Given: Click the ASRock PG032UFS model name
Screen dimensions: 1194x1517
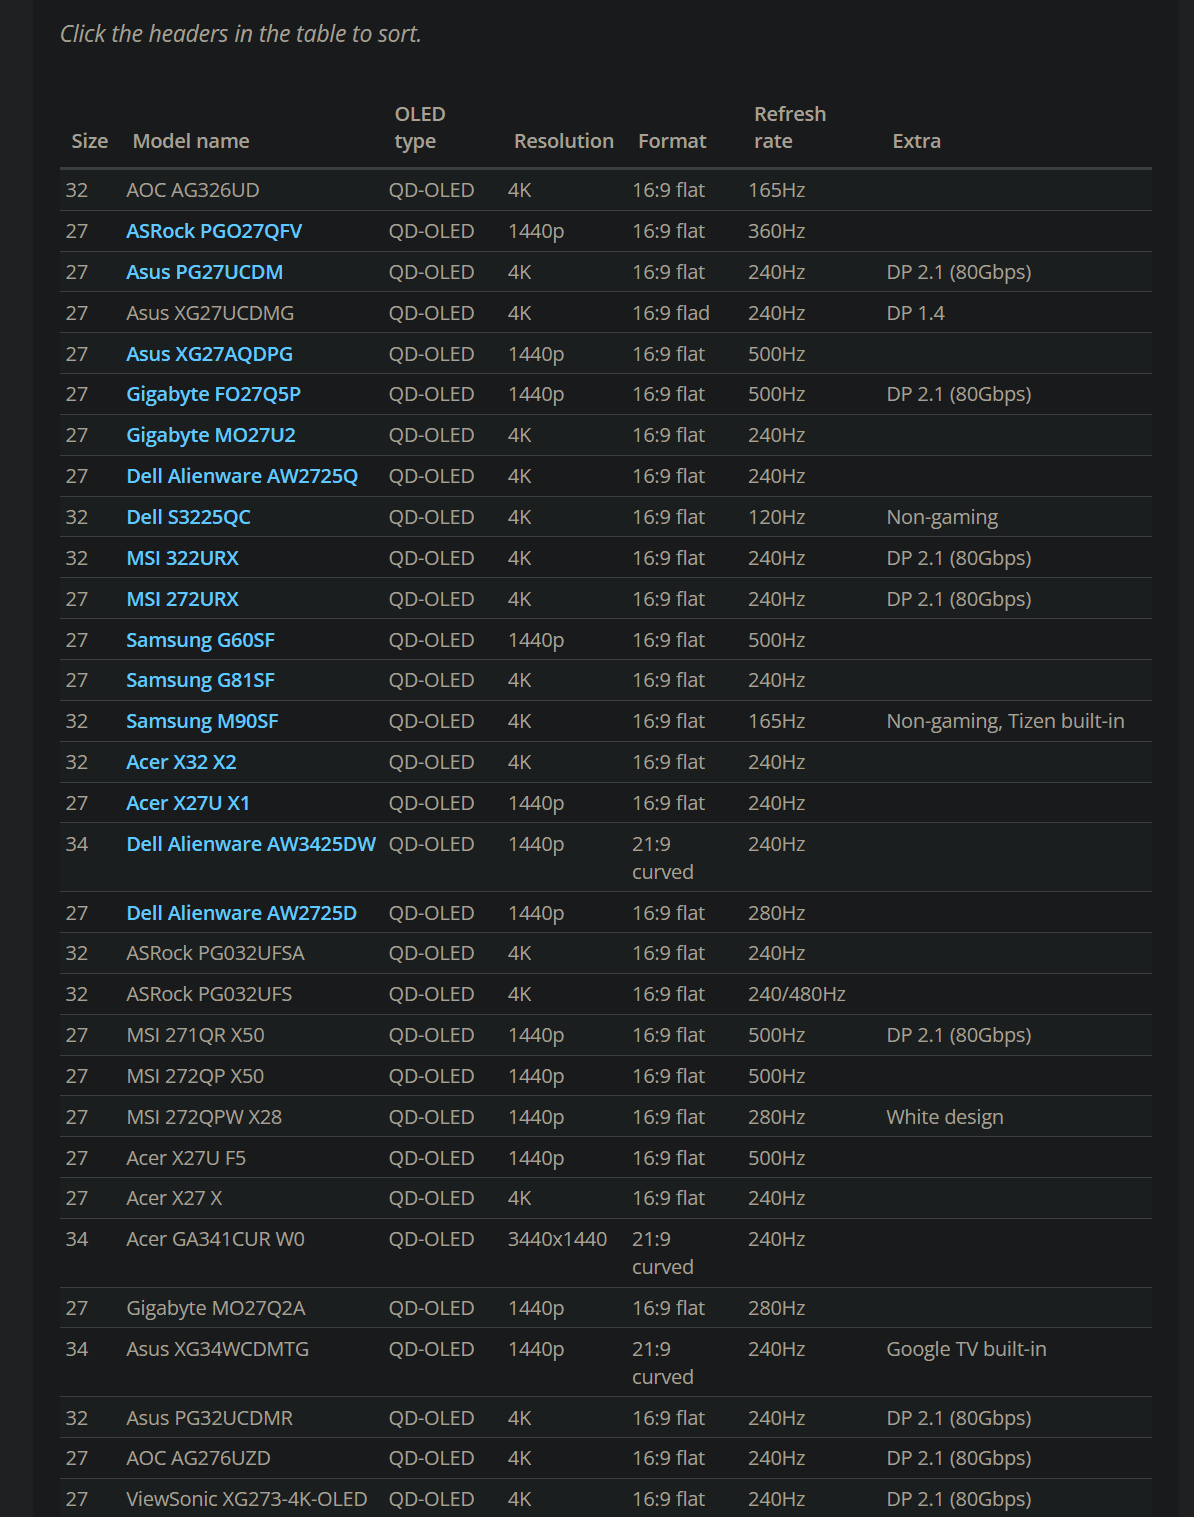Looking at the screenshot, I should click(209, 994).
